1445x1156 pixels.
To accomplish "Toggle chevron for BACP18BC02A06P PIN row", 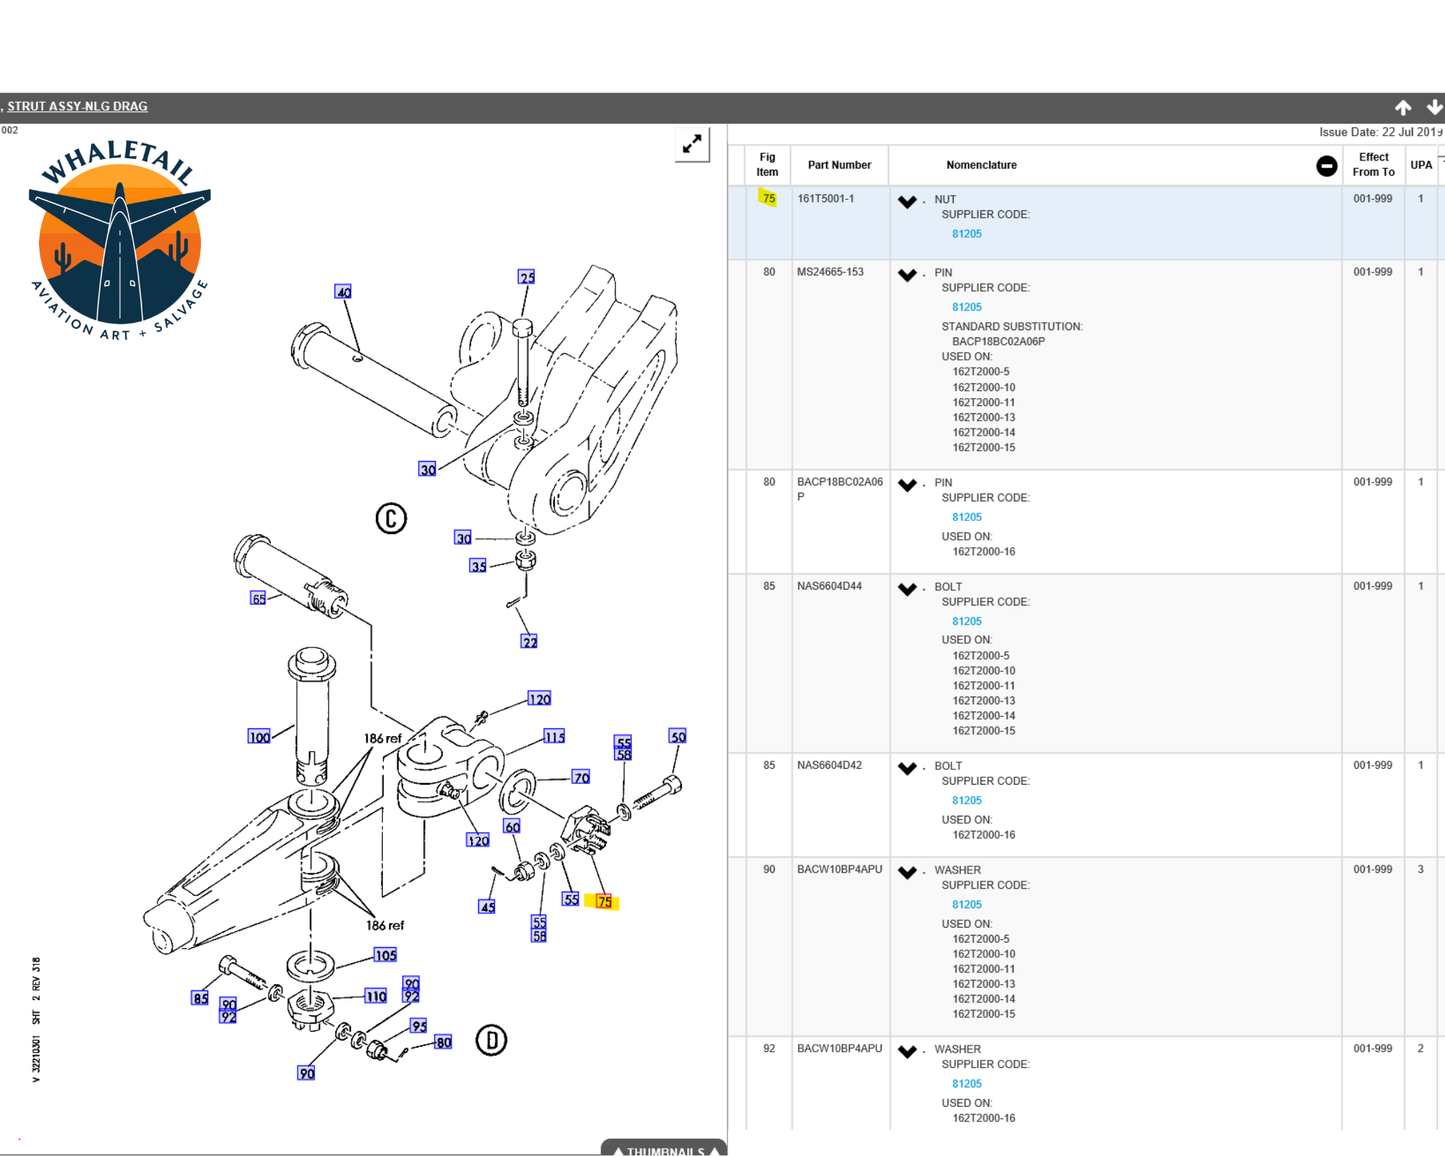I will [x=907, y=485].
